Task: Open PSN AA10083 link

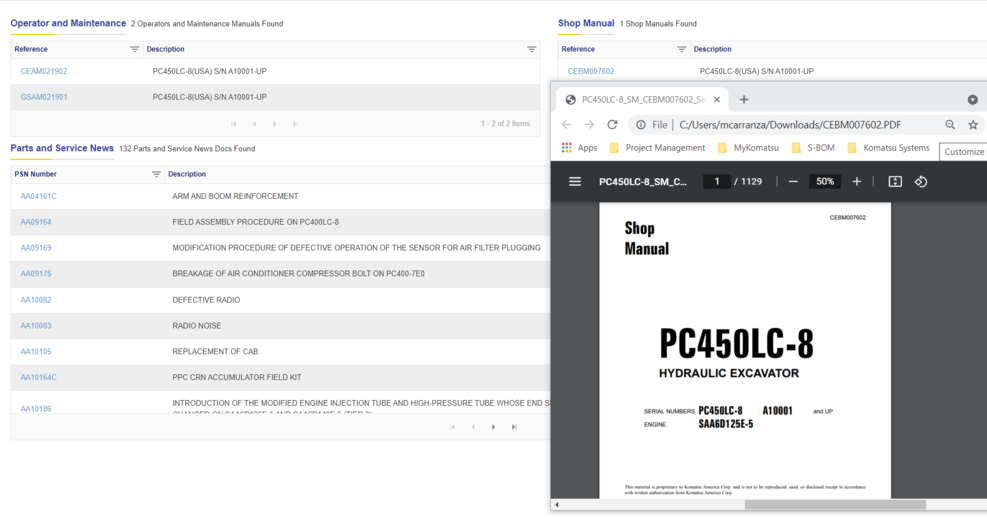Action: 36,326
